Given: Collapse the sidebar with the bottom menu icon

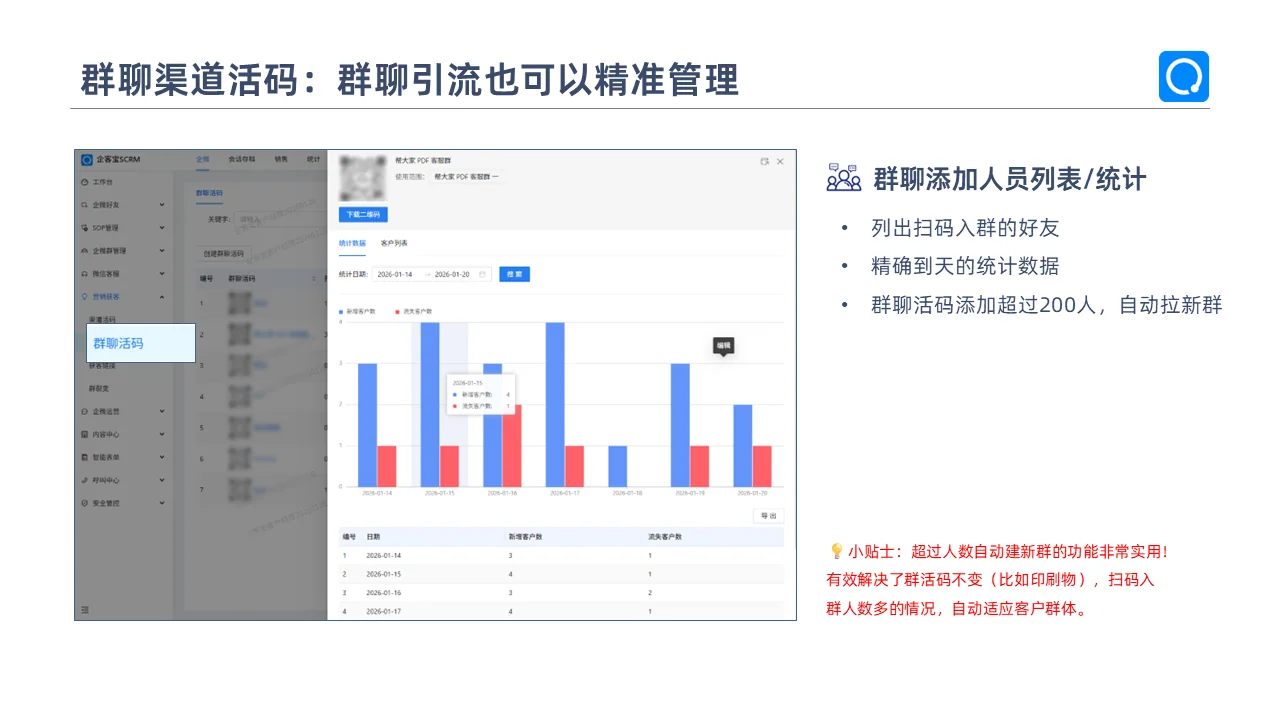Looking at the screenshot, I should (85, 609).
